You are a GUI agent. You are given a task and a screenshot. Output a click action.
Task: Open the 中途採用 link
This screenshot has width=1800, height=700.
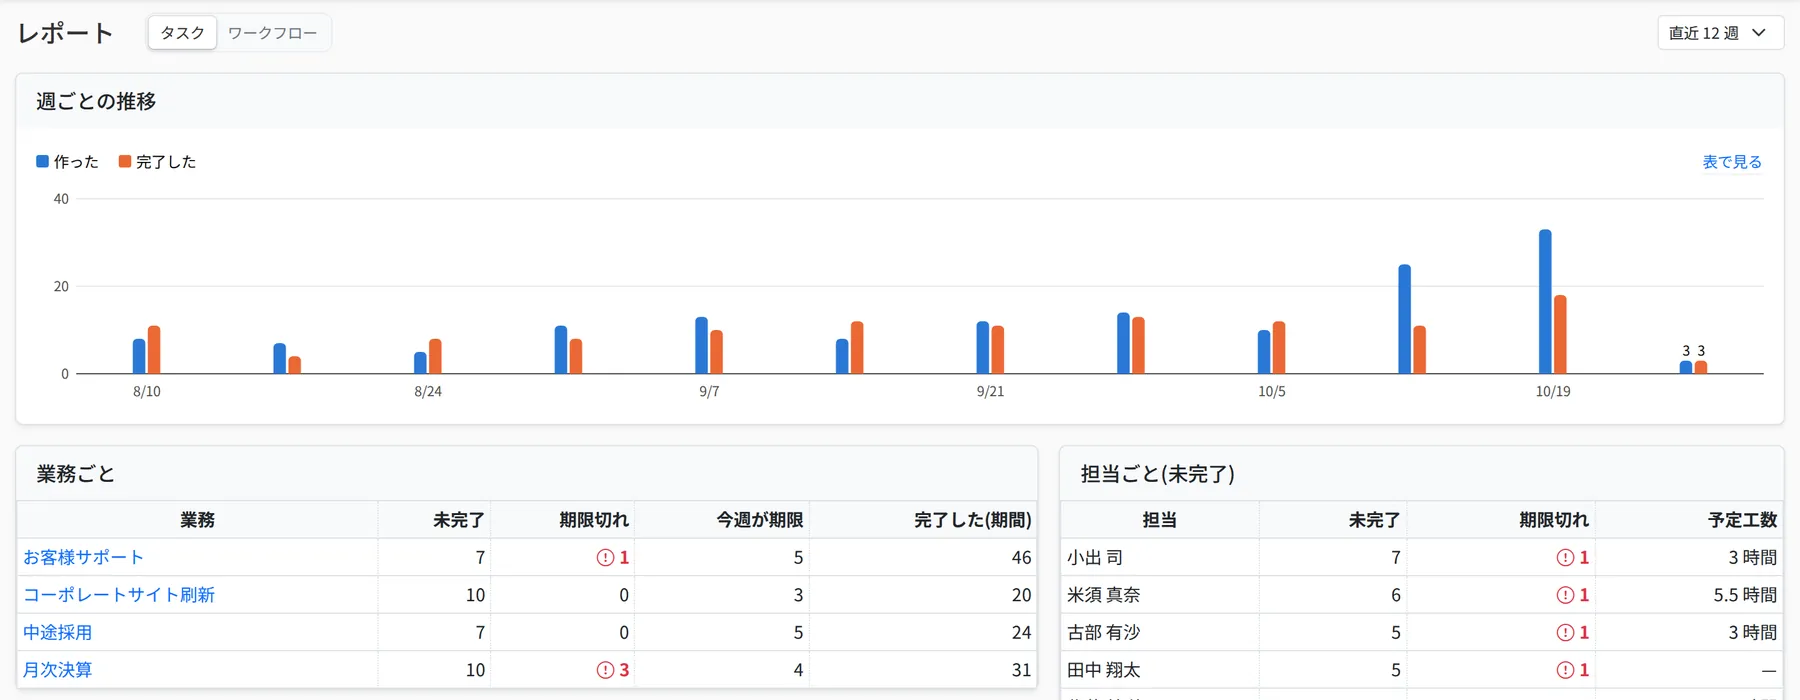tap(57, 633)
